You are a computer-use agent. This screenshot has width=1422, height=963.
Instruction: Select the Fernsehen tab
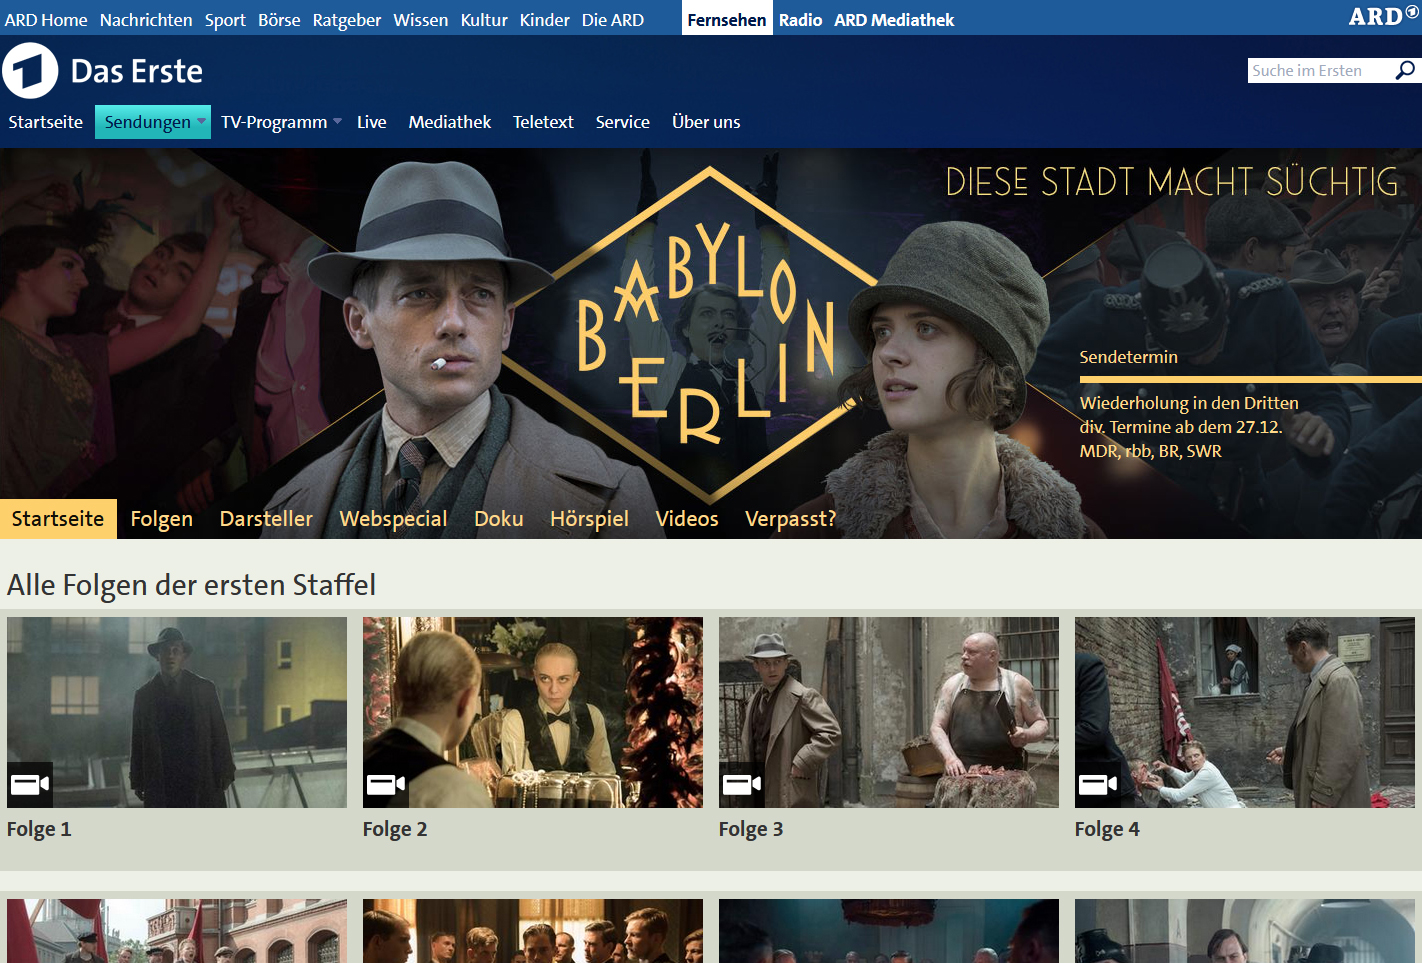tap(727, 19)
